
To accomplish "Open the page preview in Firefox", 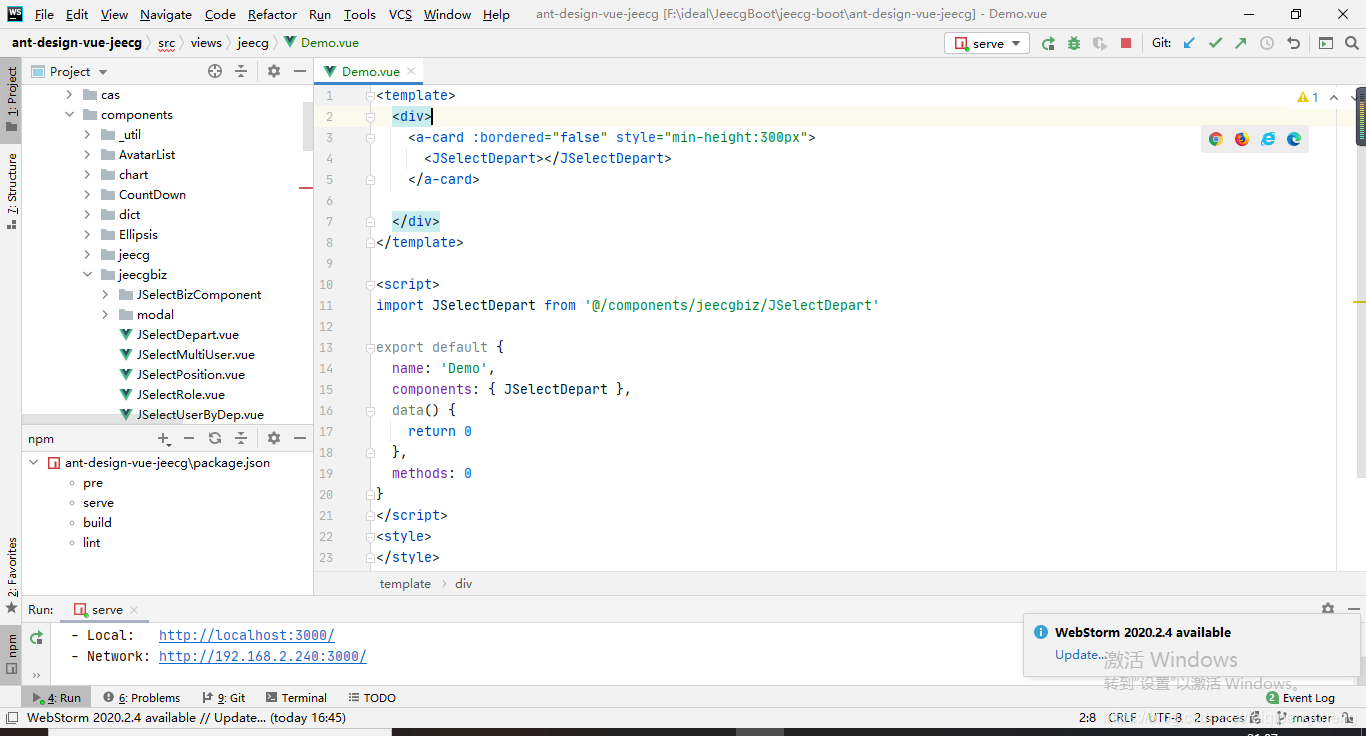I will coord(1241,139).
